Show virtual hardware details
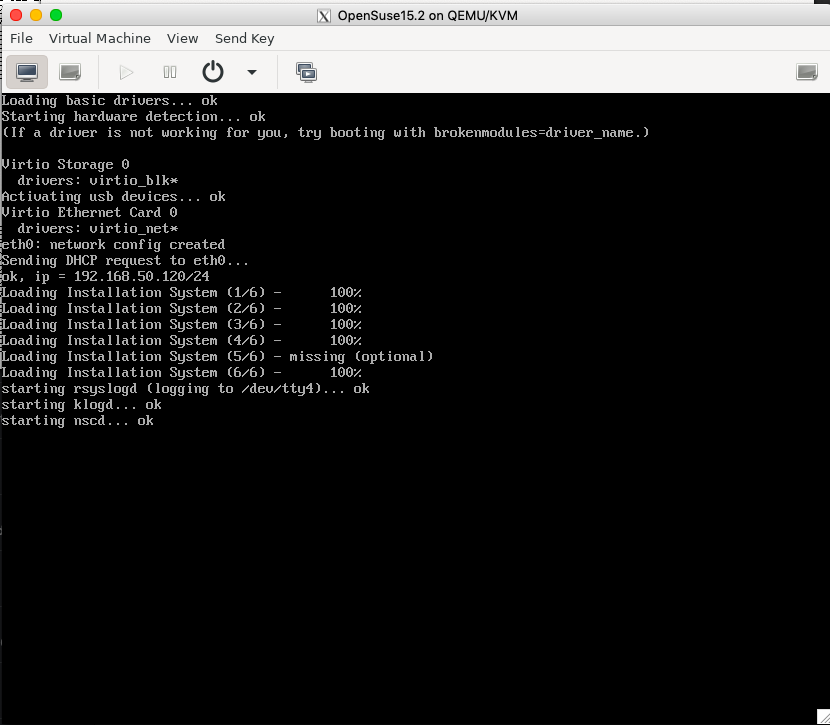The height and width of the screenshot is (725, 830). (70, 72)
